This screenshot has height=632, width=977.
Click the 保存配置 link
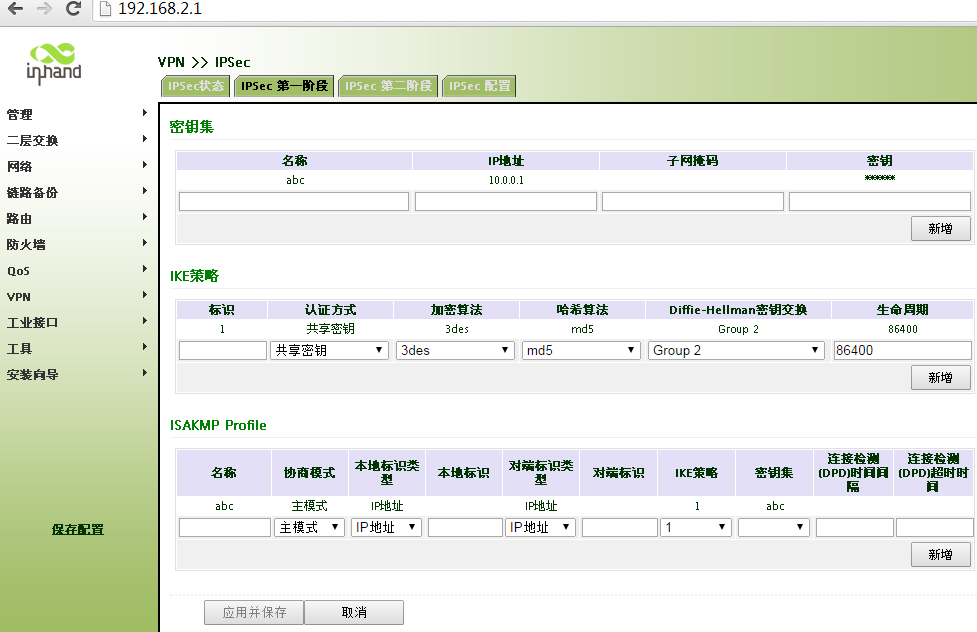coord(77,529)
